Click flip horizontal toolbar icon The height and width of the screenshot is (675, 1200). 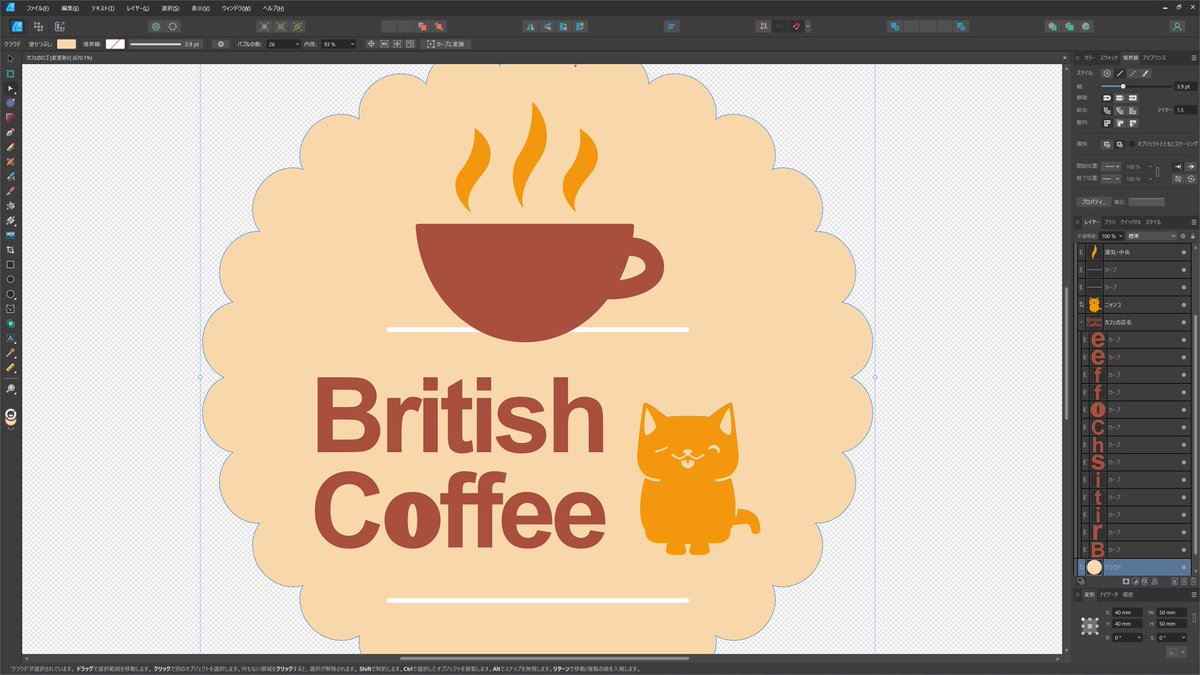click(529, 25)
